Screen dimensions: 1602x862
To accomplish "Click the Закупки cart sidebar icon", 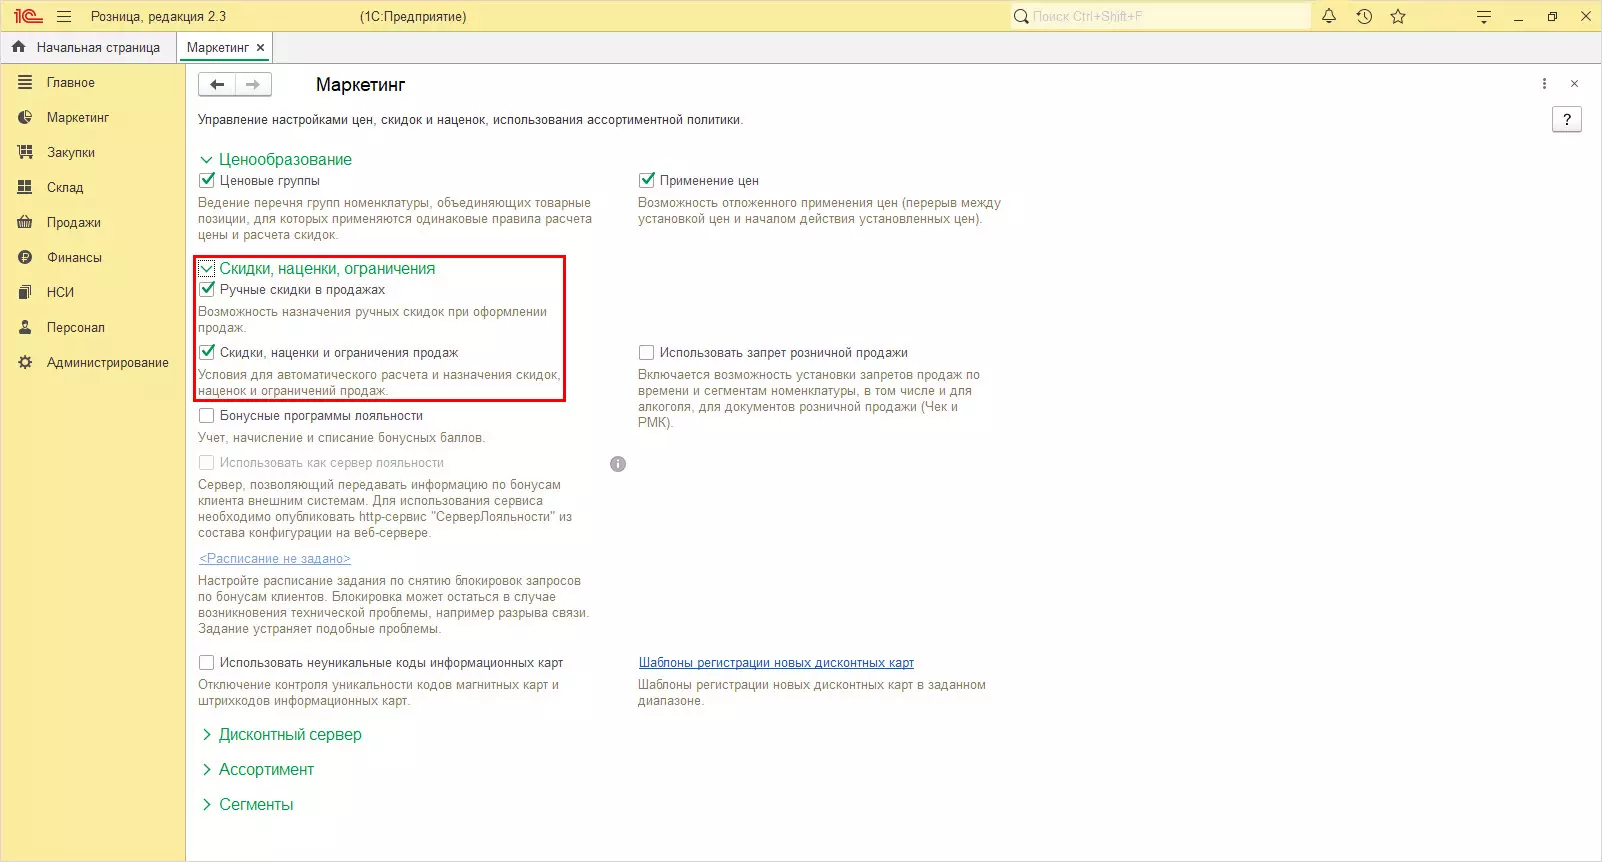I will [25, 153].
